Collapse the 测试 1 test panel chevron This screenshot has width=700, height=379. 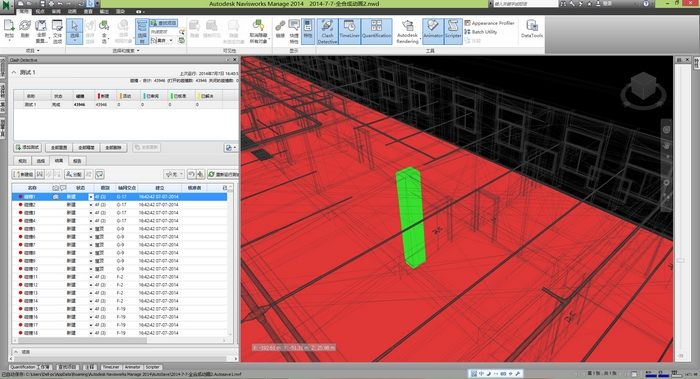pyautogui.click(x=14, y=72)
